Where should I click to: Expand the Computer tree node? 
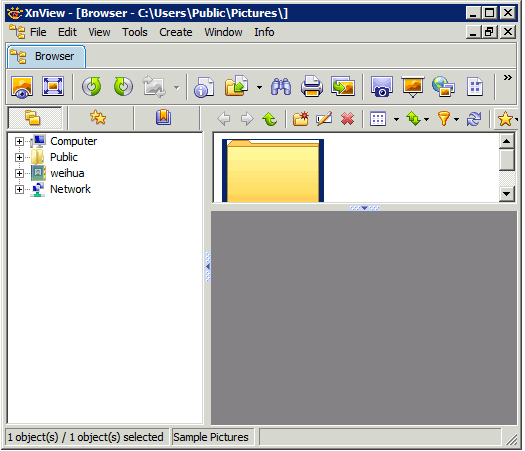tap(19, 142)
